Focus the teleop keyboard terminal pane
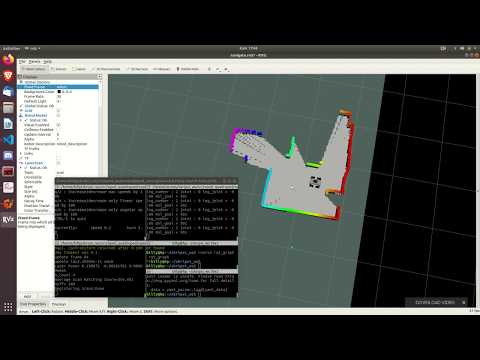The image size is (480, 360). 99,214
